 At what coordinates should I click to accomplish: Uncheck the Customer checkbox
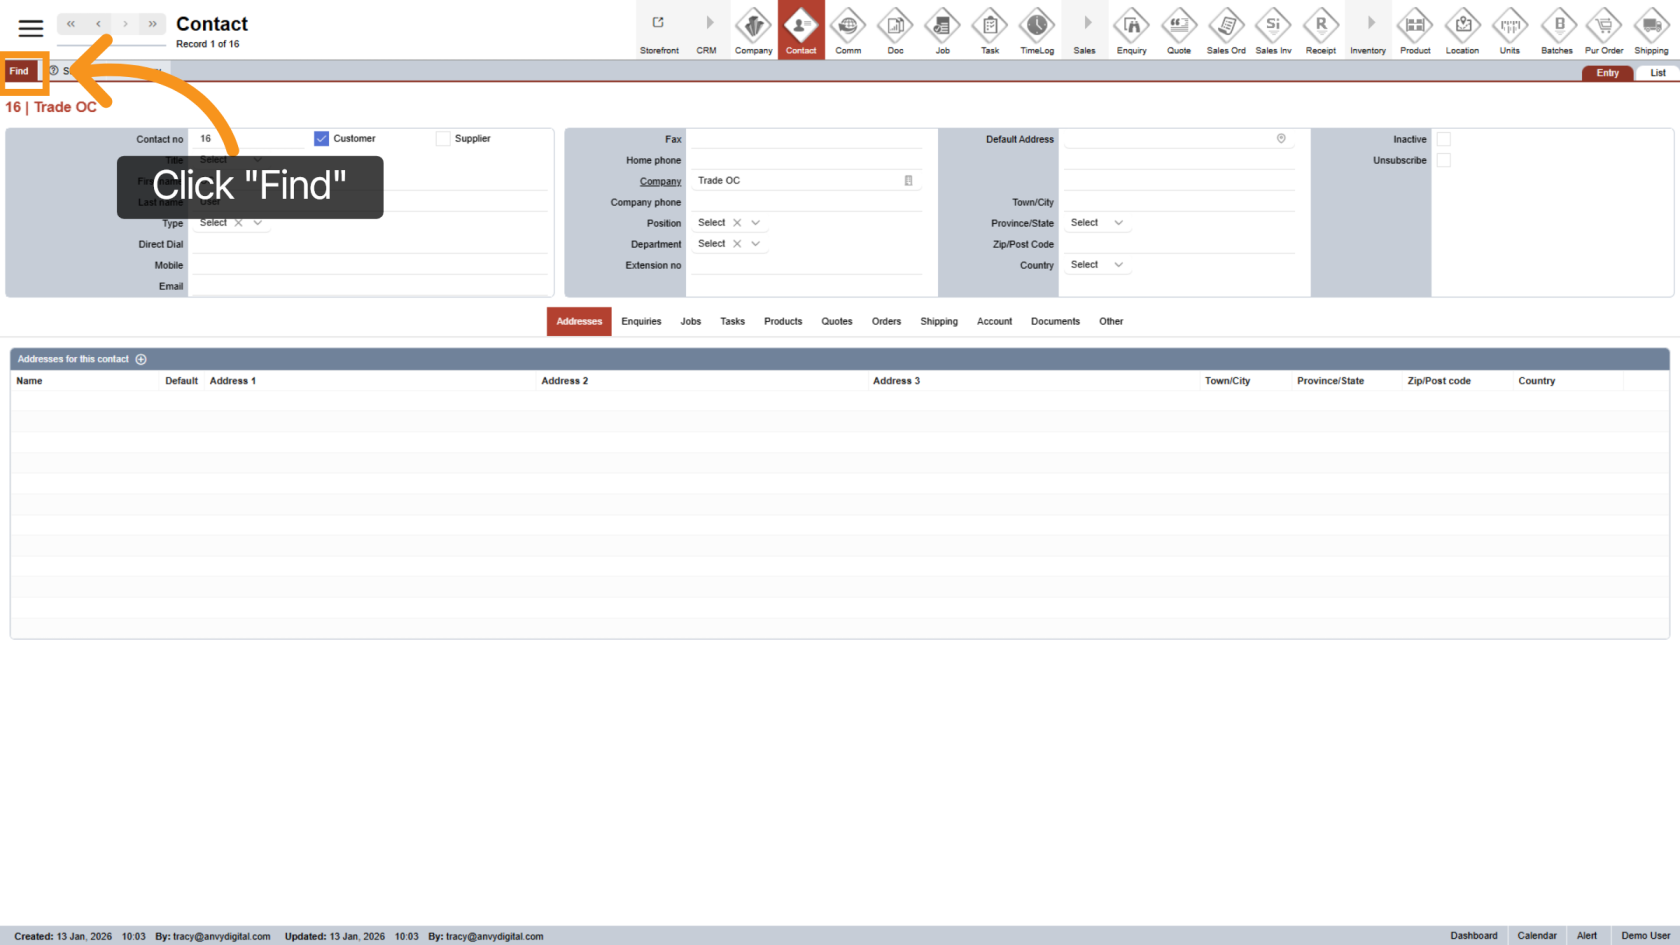(321, 138)
